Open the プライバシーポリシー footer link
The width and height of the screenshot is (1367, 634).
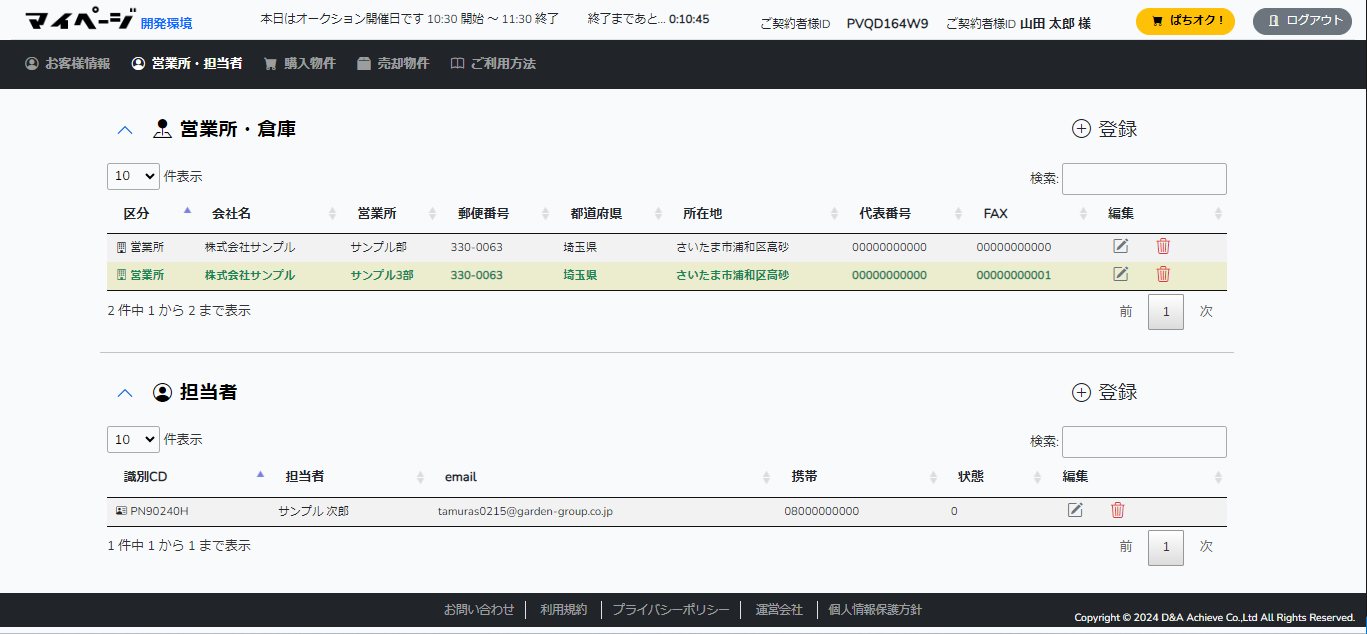coord(671,609)
